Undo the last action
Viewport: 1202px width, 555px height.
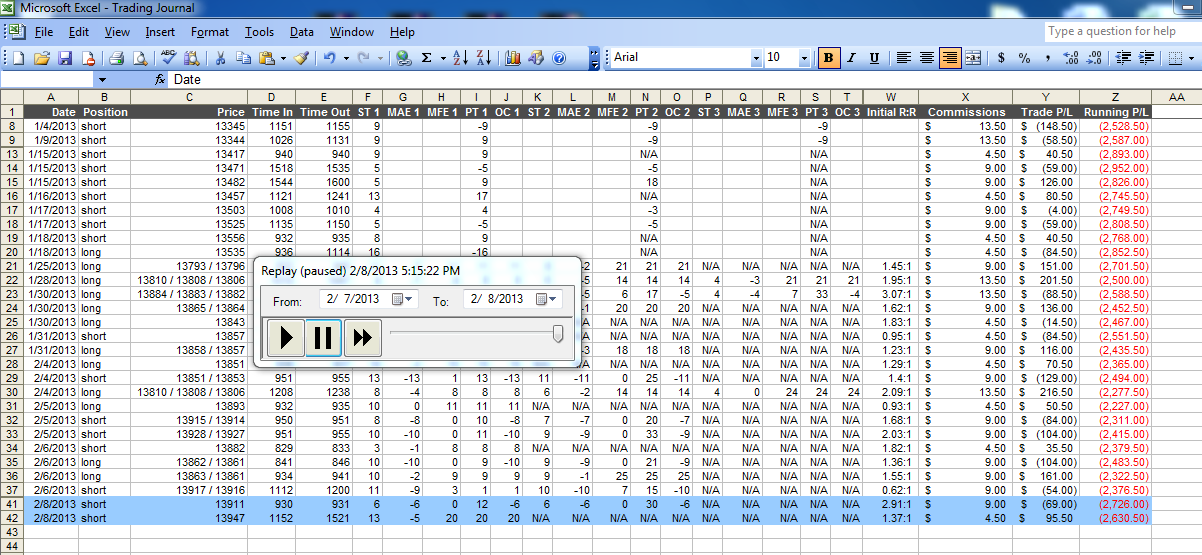click(330, 58)
